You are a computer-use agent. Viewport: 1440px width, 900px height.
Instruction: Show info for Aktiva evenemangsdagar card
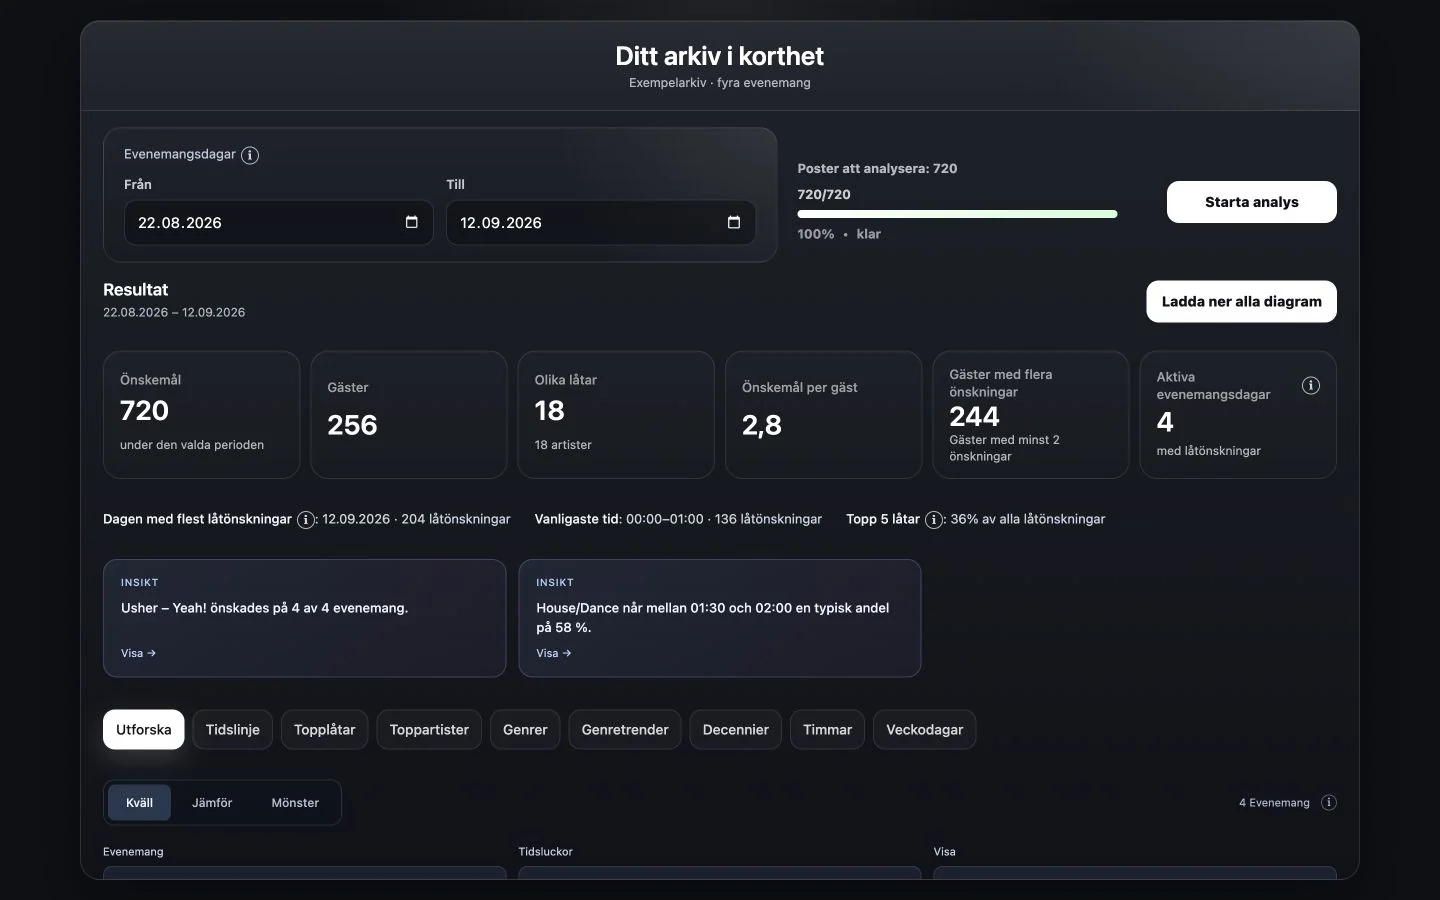click(1310, 386)
